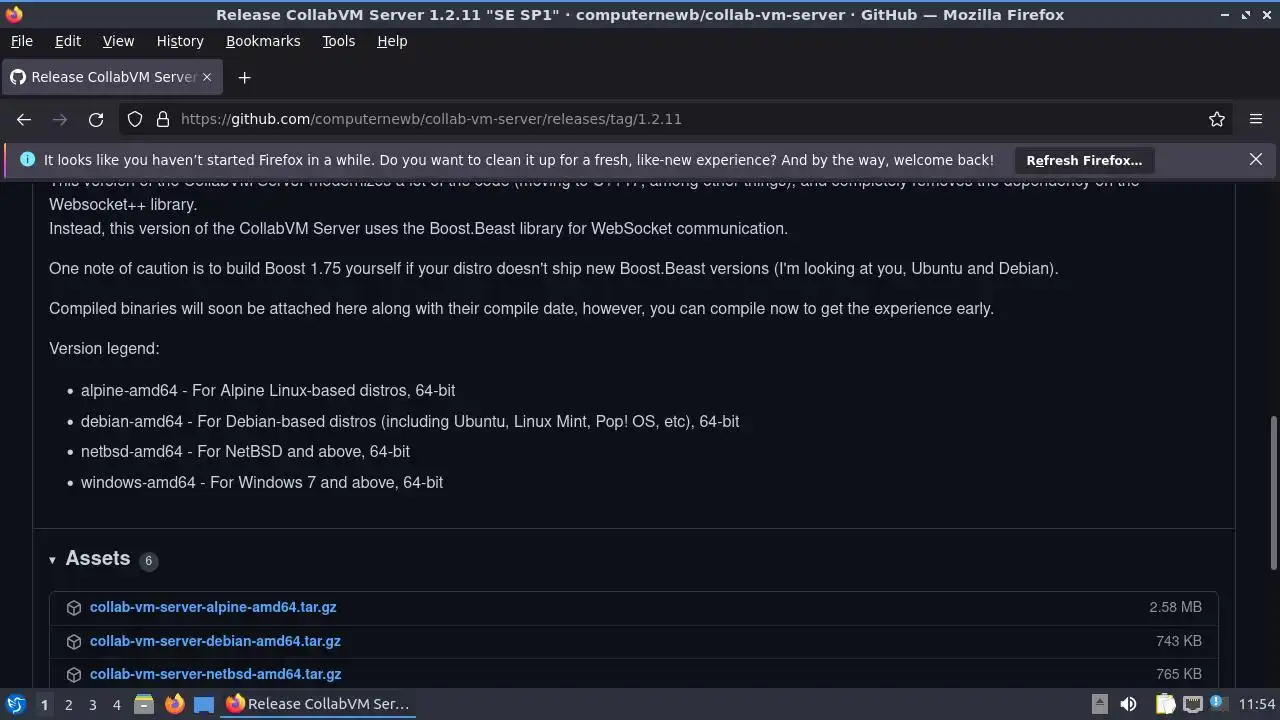Viewport: 1280px width, 720px height.
Task: Download collab-vm-server-debian-amd64.tar.gz
Action: (x=215, y=641)
